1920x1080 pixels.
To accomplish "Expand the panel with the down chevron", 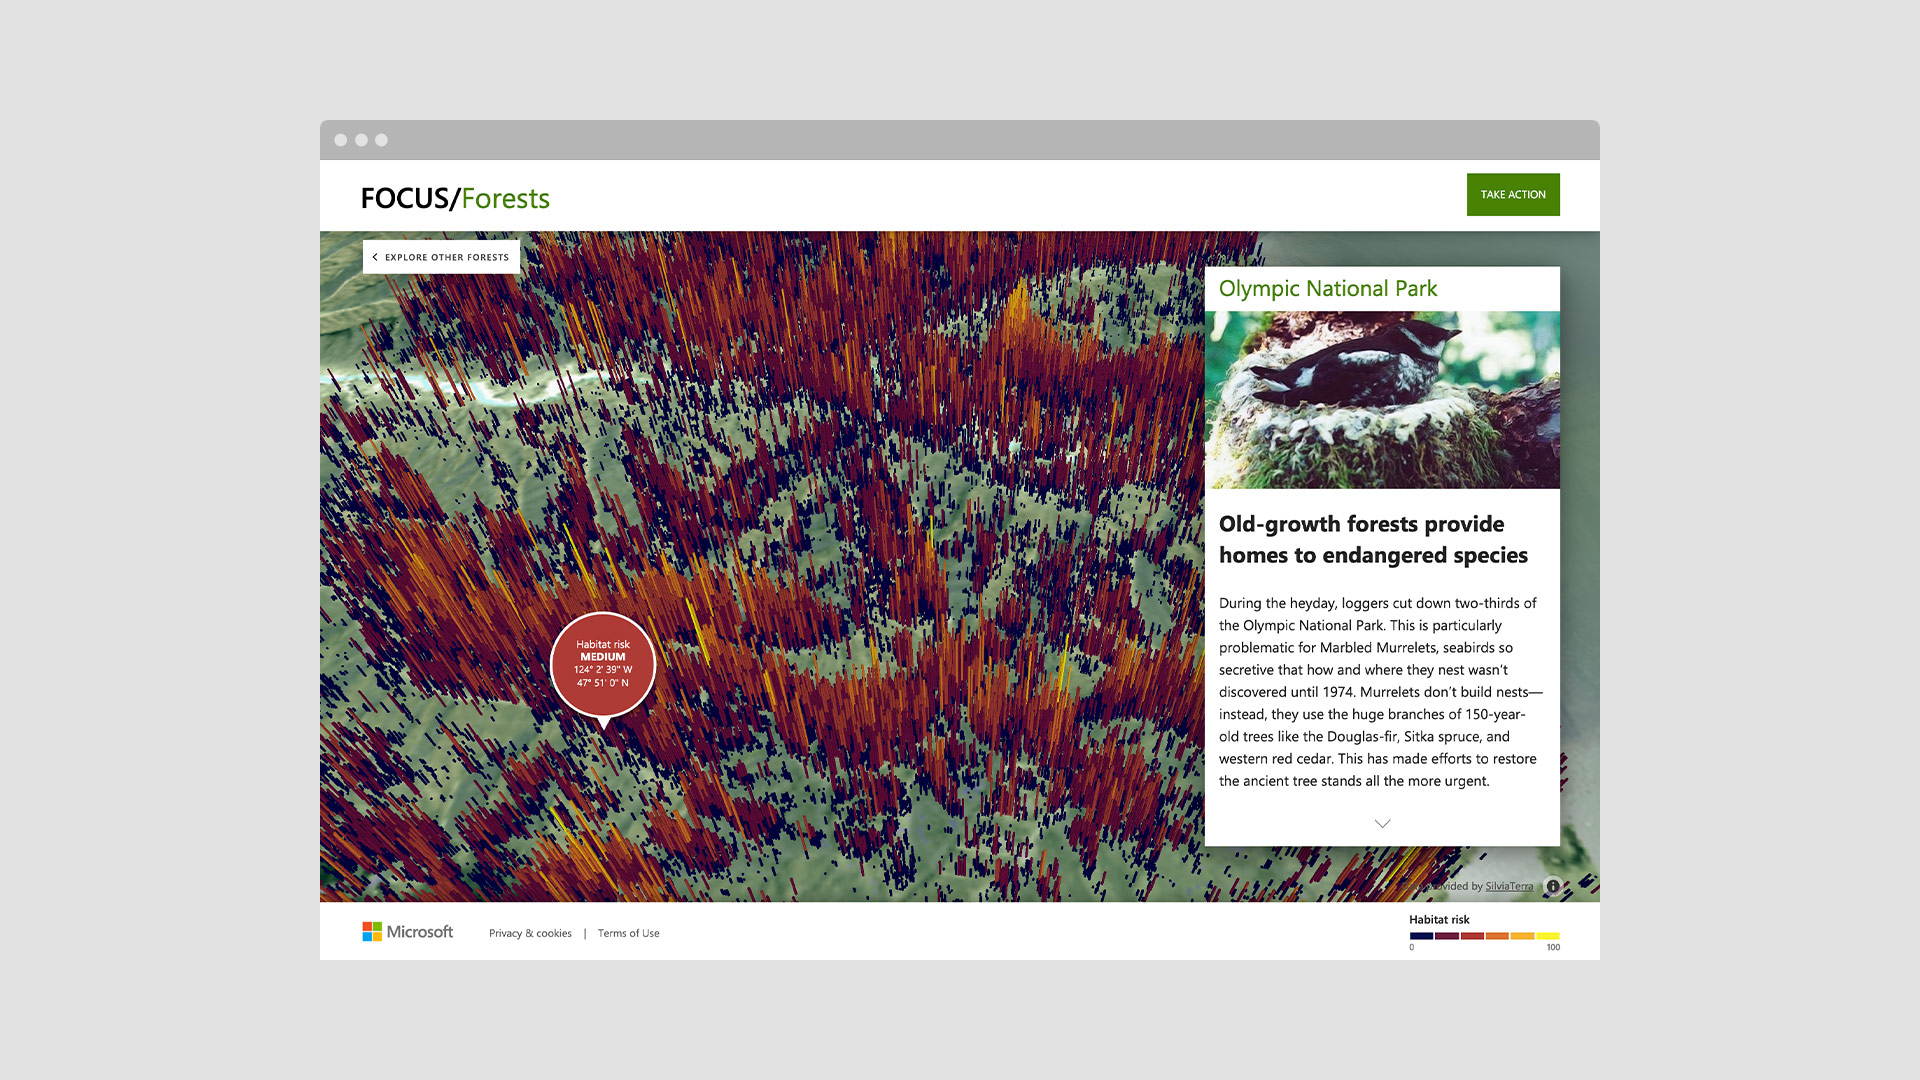I will pos(1382,824).
